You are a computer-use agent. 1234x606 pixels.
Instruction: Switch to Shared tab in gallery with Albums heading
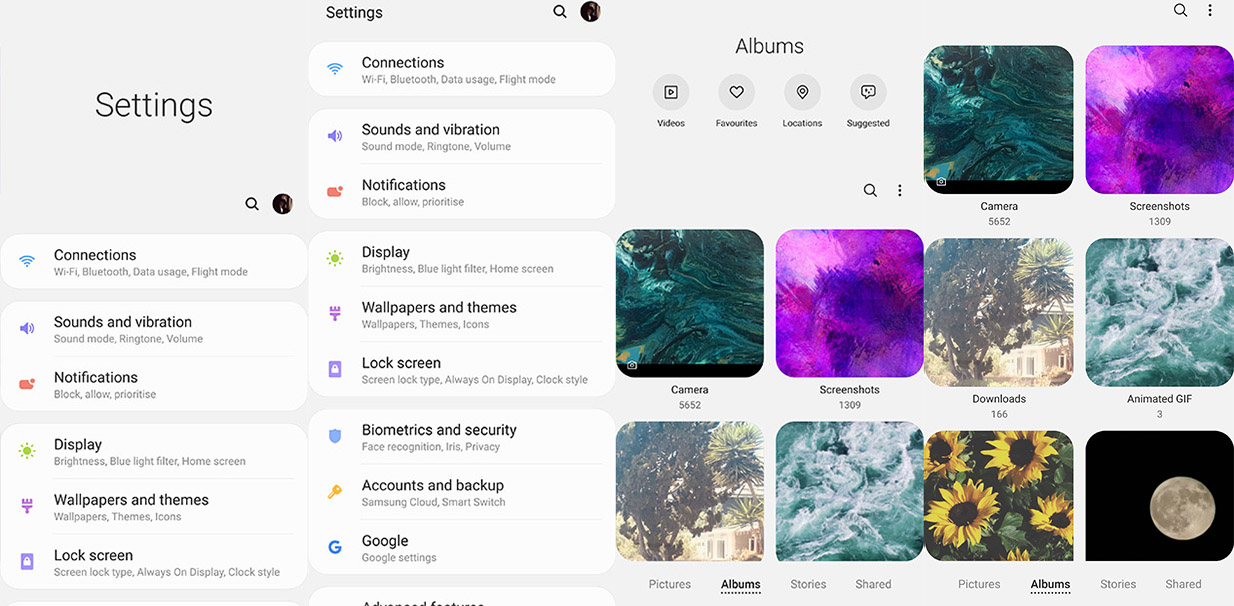873,584
